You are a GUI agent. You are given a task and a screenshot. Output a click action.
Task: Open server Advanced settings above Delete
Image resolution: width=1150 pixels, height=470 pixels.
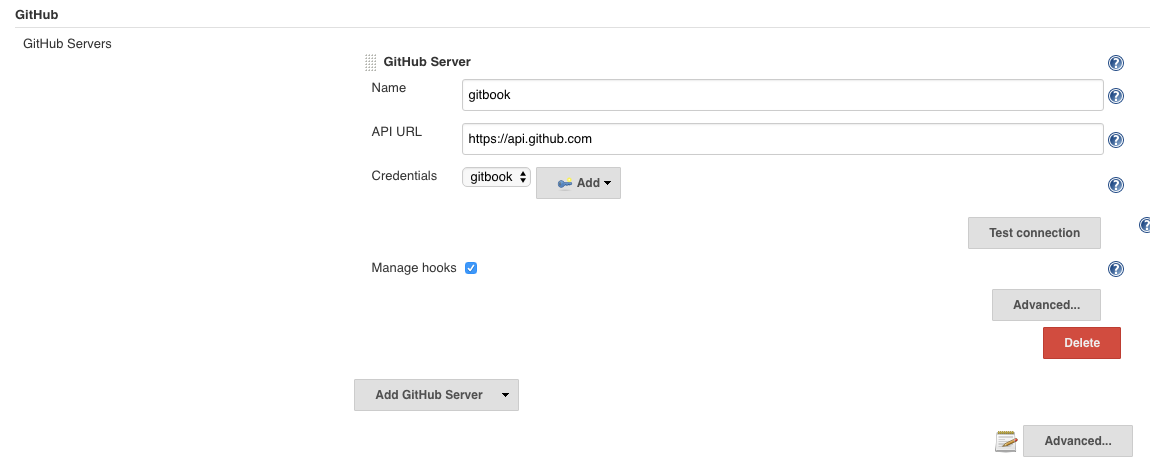click(x=1046, y=305)
